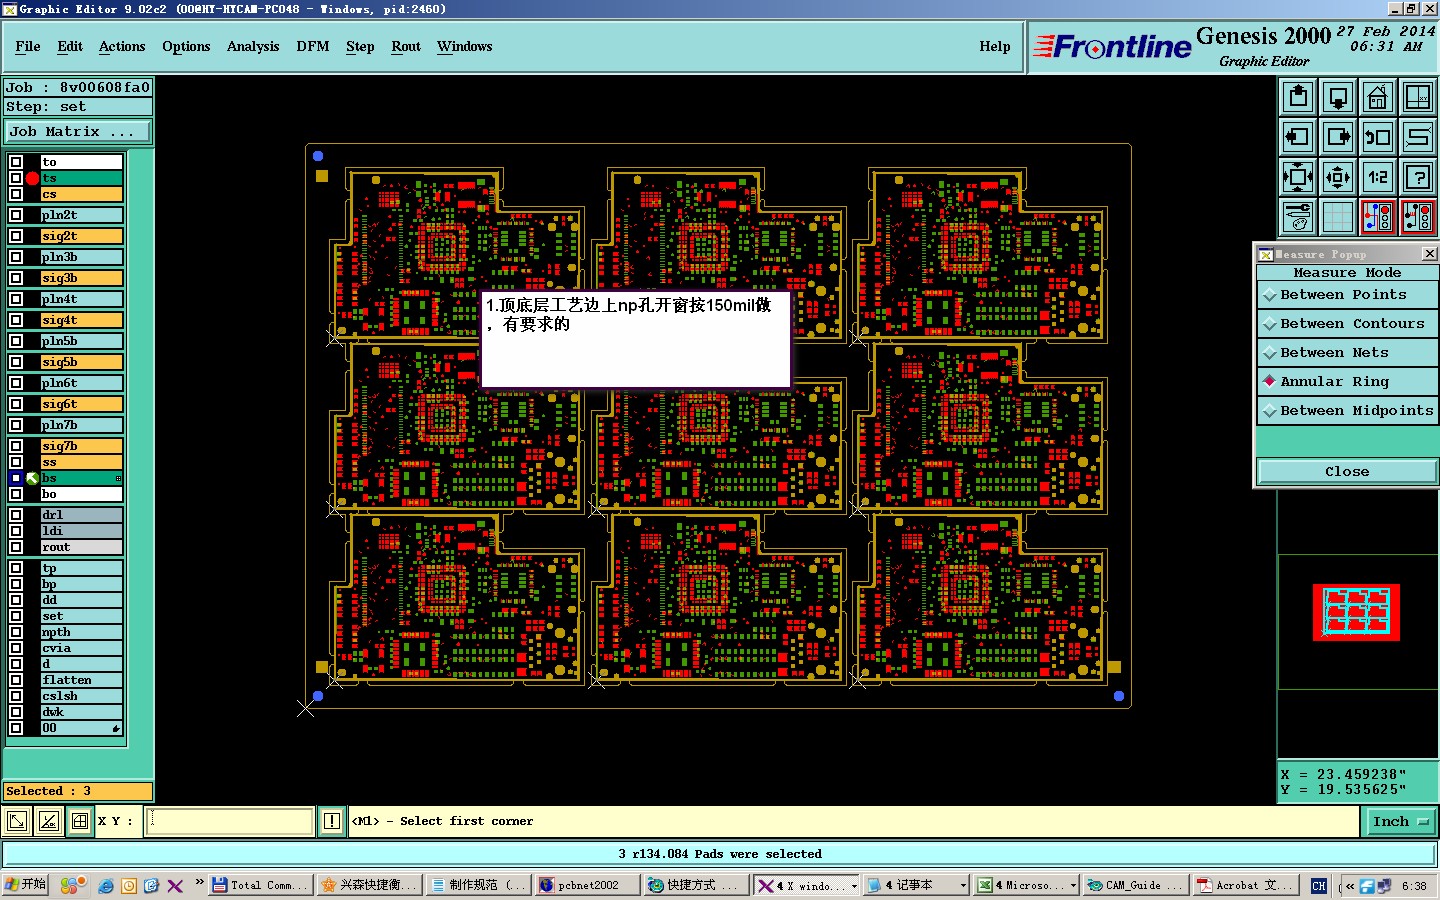
Task: Click the pan left icon
Action: coord(1298,137)
